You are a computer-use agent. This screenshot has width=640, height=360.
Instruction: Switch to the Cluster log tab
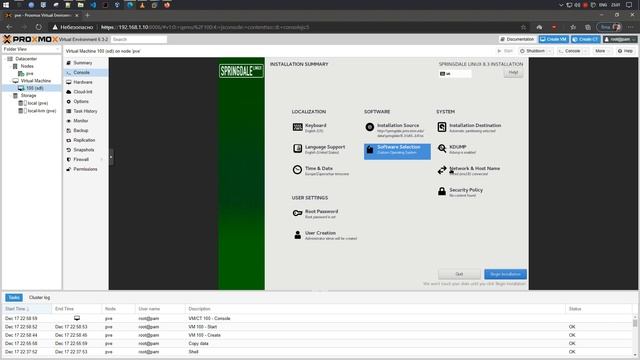(x=39, y=298)
